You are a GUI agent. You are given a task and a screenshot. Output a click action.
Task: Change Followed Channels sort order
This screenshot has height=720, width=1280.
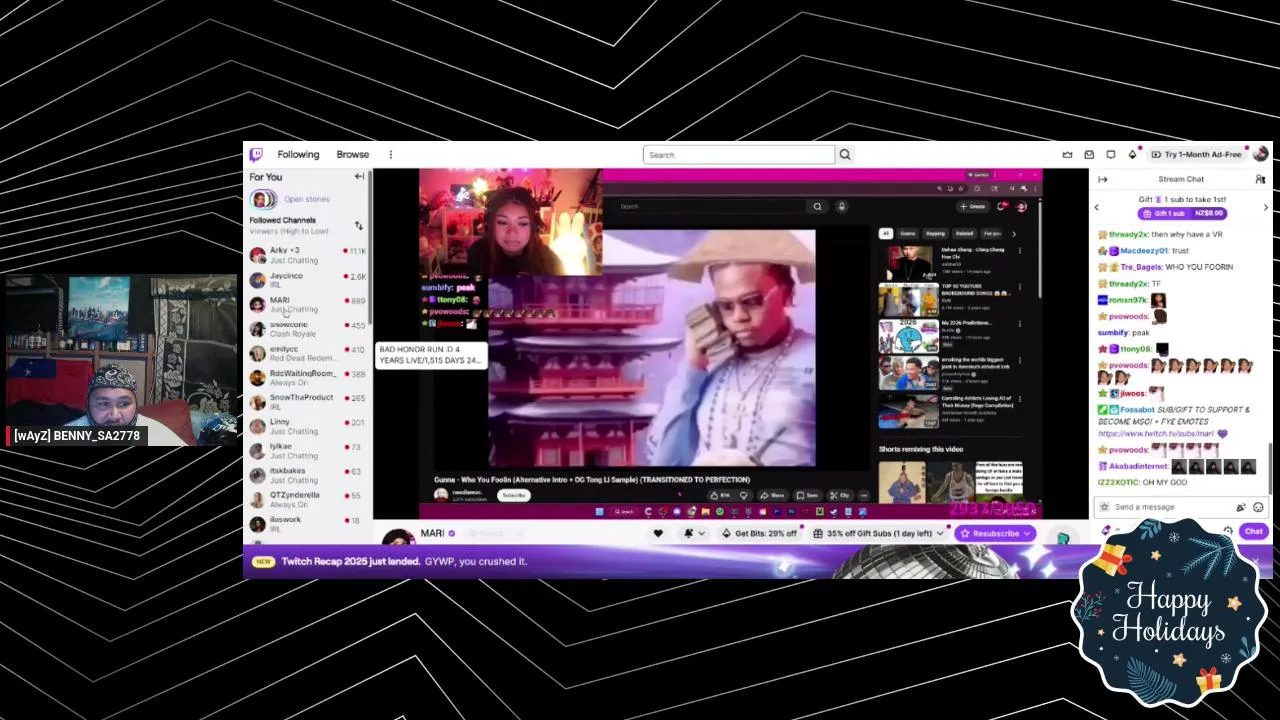coord(359,225)
